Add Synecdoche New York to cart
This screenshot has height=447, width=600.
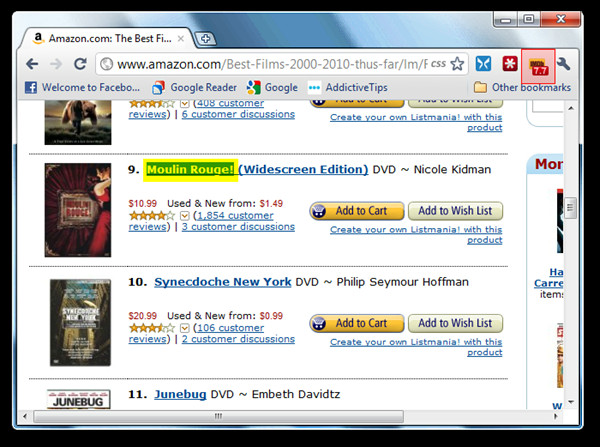point(357,323)
